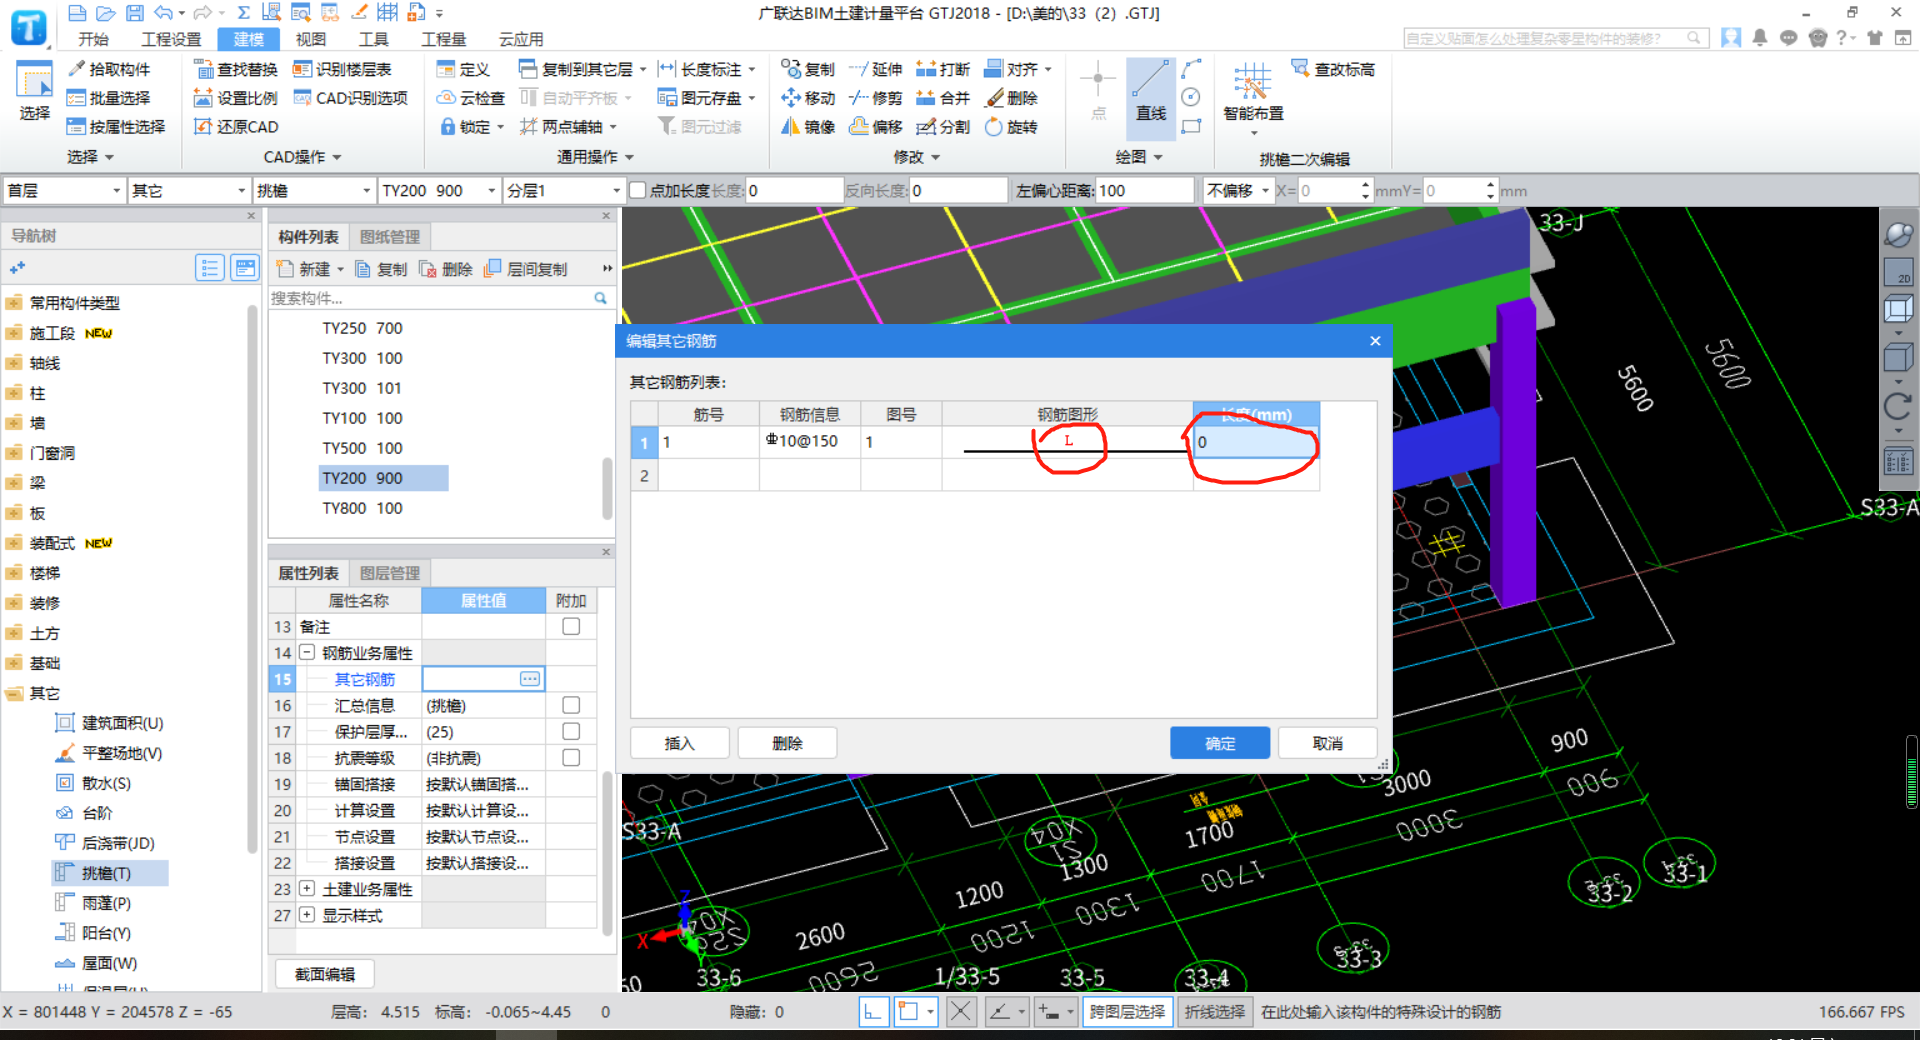Viewport: 1920px width, 1040px height.
Task: Click 删除 button in rebar dialog
Action: point(787,743)
